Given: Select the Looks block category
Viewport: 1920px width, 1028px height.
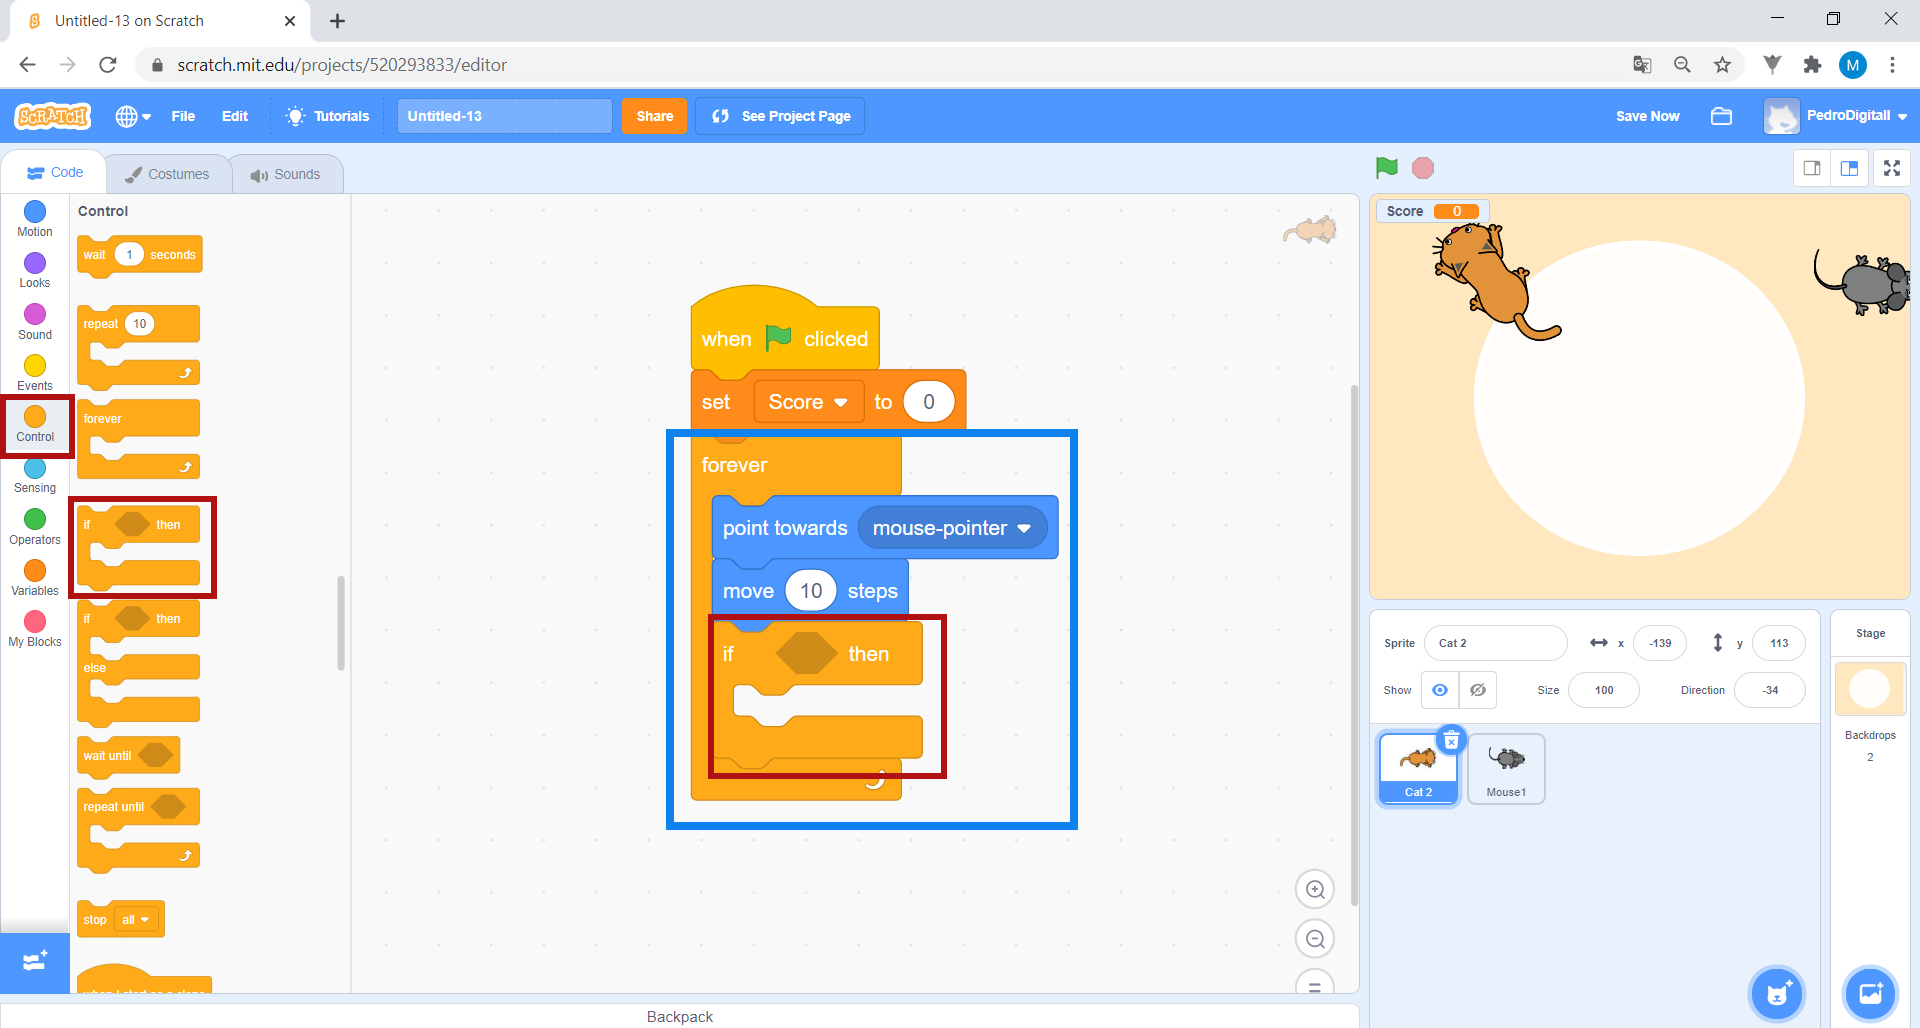Looking at the screenshot, I should [35, 270].
